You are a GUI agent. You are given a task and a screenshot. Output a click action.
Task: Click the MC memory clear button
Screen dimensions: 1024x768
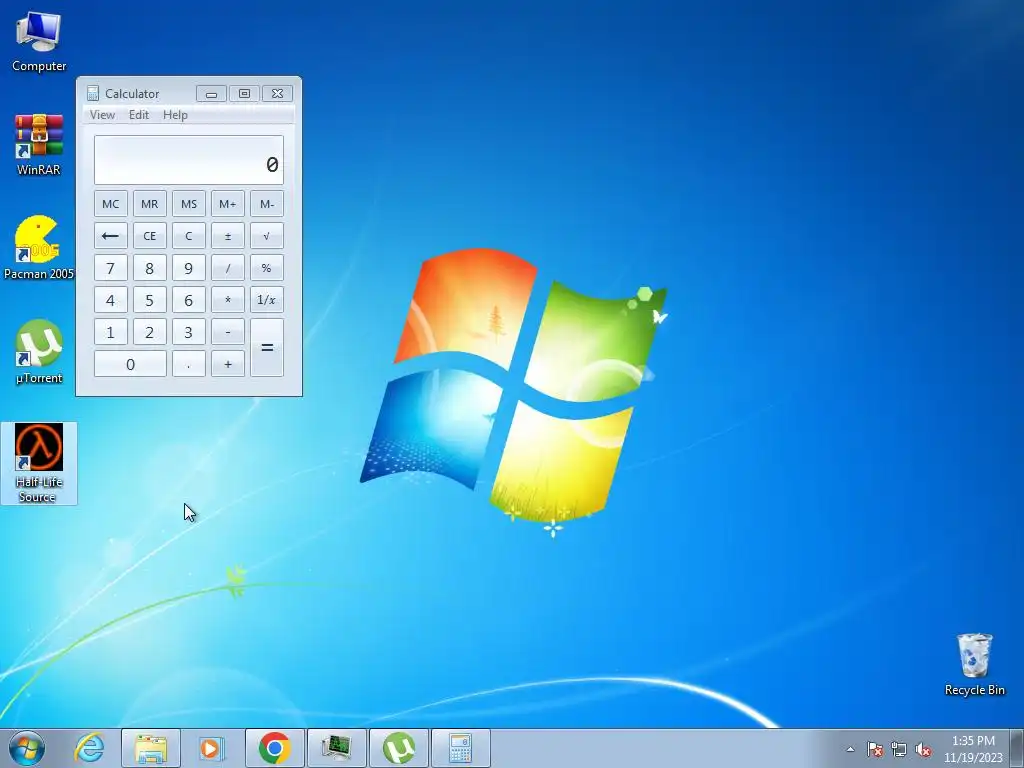click(x=110, y=204)
